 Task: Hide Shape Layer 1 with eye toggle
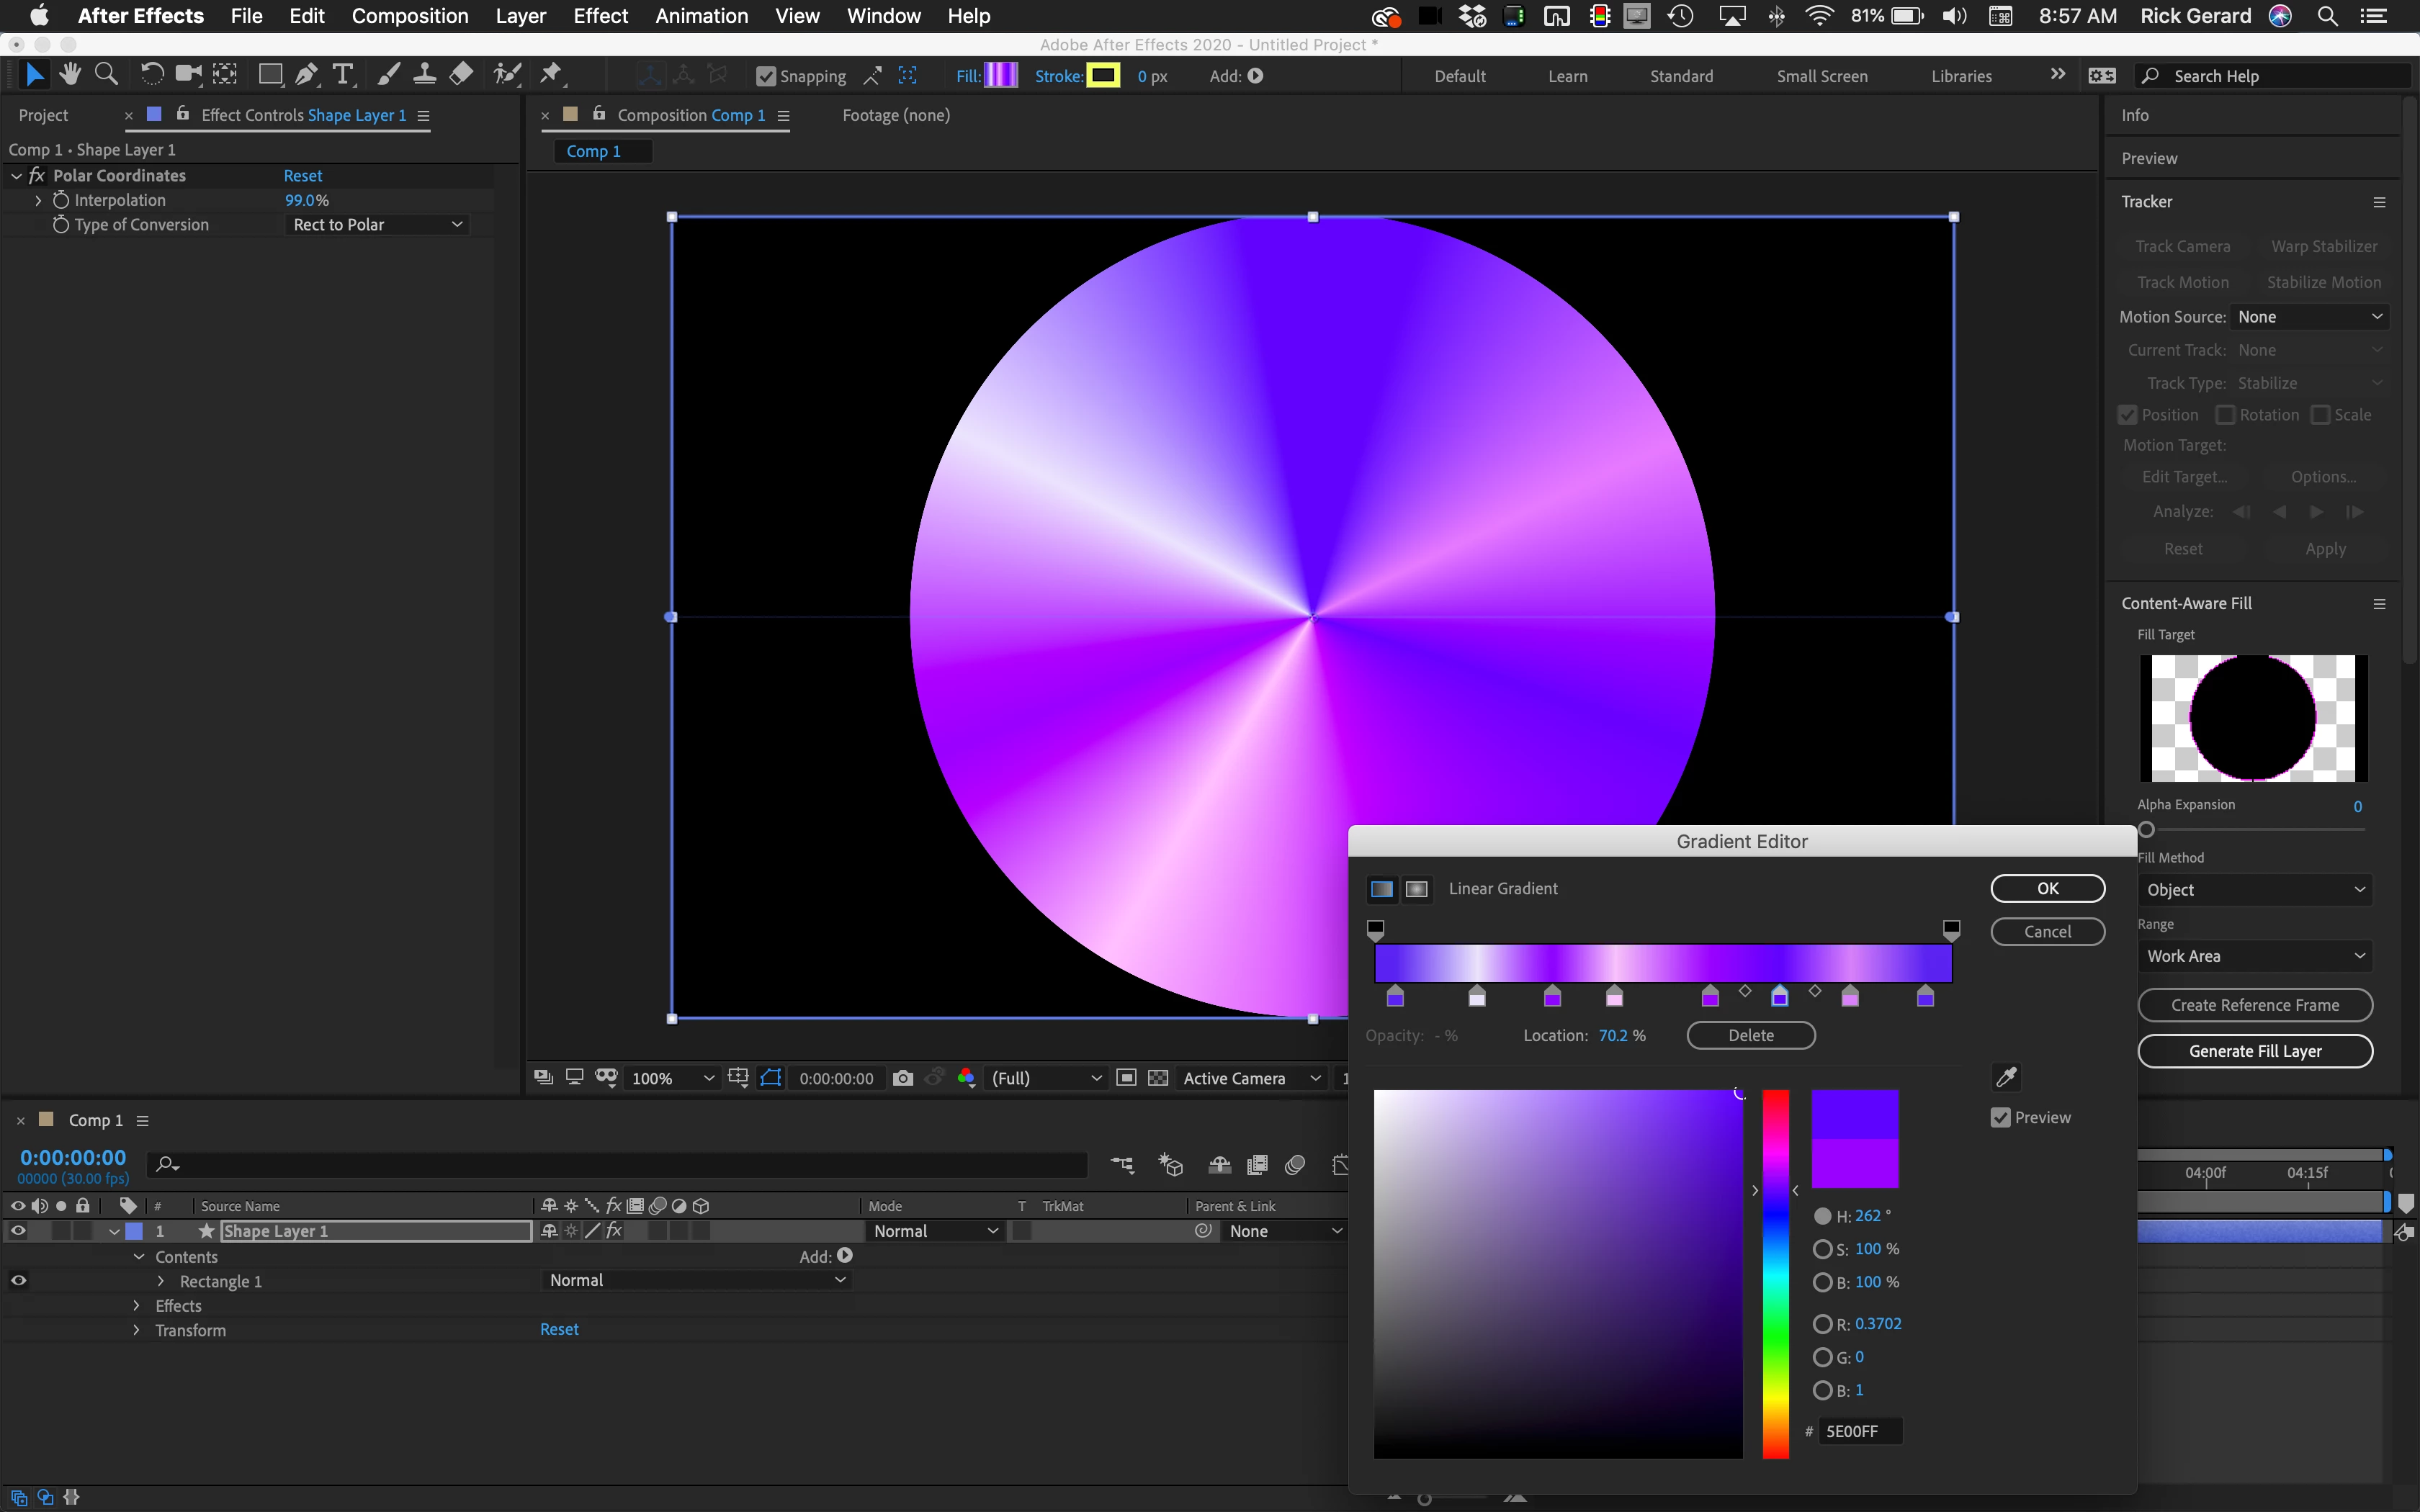(18, 1231)
